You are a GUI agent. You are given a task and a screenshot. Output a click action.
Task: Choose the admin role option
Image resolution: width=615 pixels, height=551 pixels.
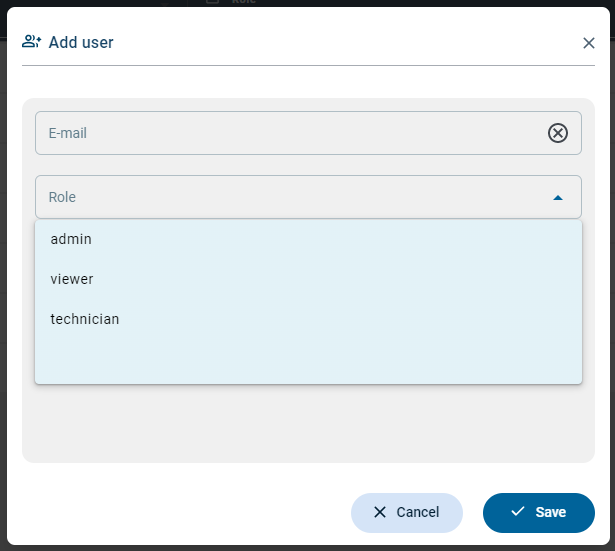click(308, 239)
